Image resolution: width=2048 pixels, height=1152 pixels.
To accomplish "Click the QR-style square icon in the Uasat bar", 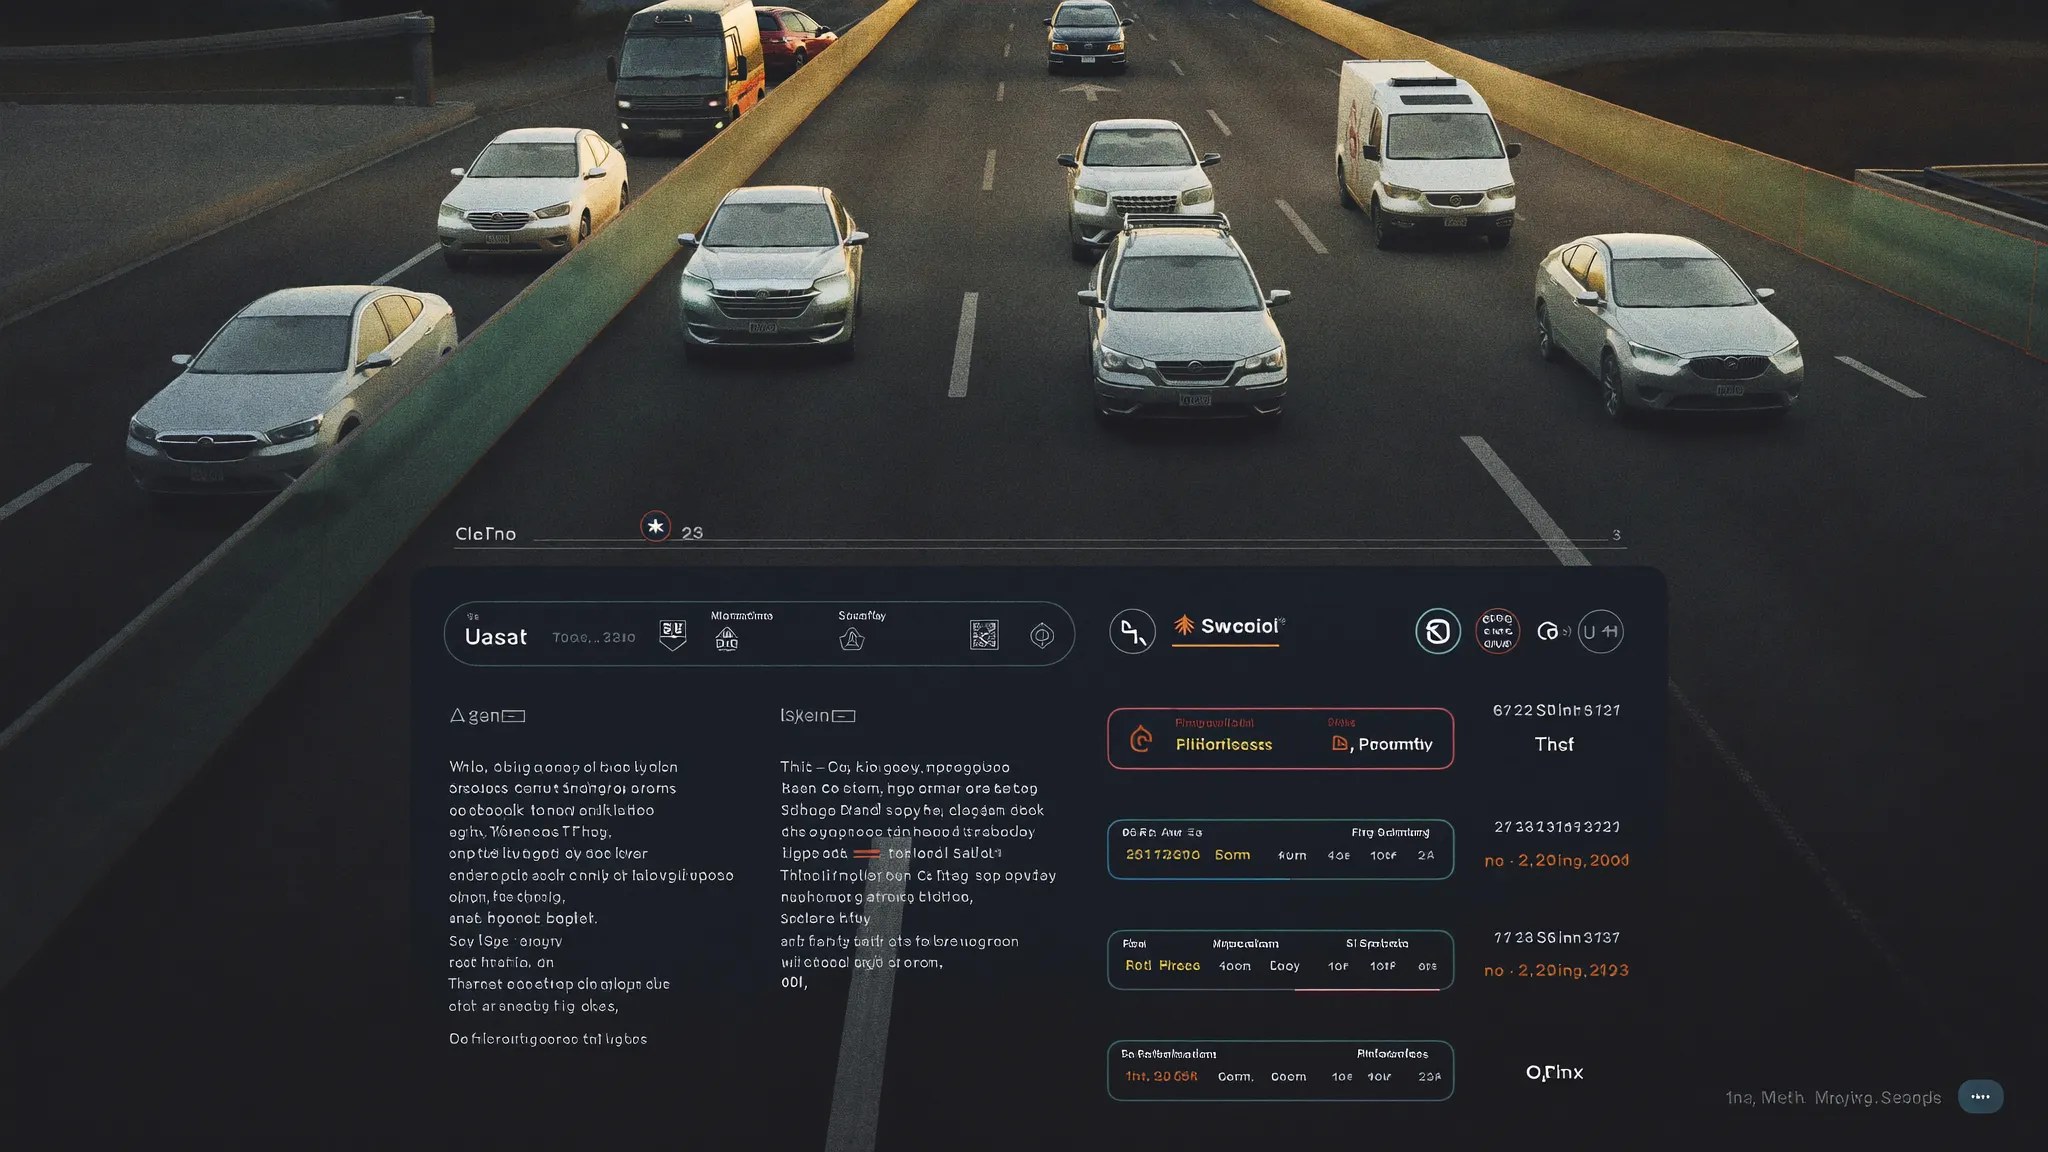I will (984, 635).
